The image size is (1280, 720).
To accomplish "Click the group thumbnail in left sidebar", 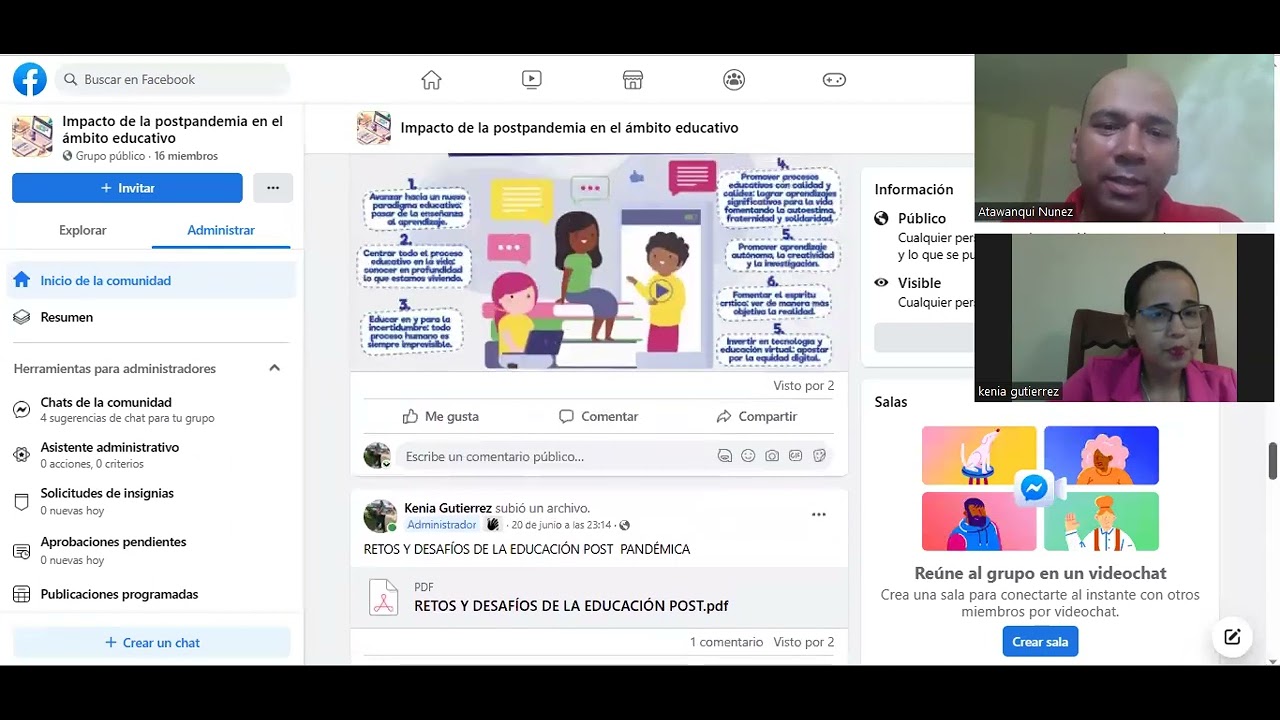I will [x=32, y=137].
